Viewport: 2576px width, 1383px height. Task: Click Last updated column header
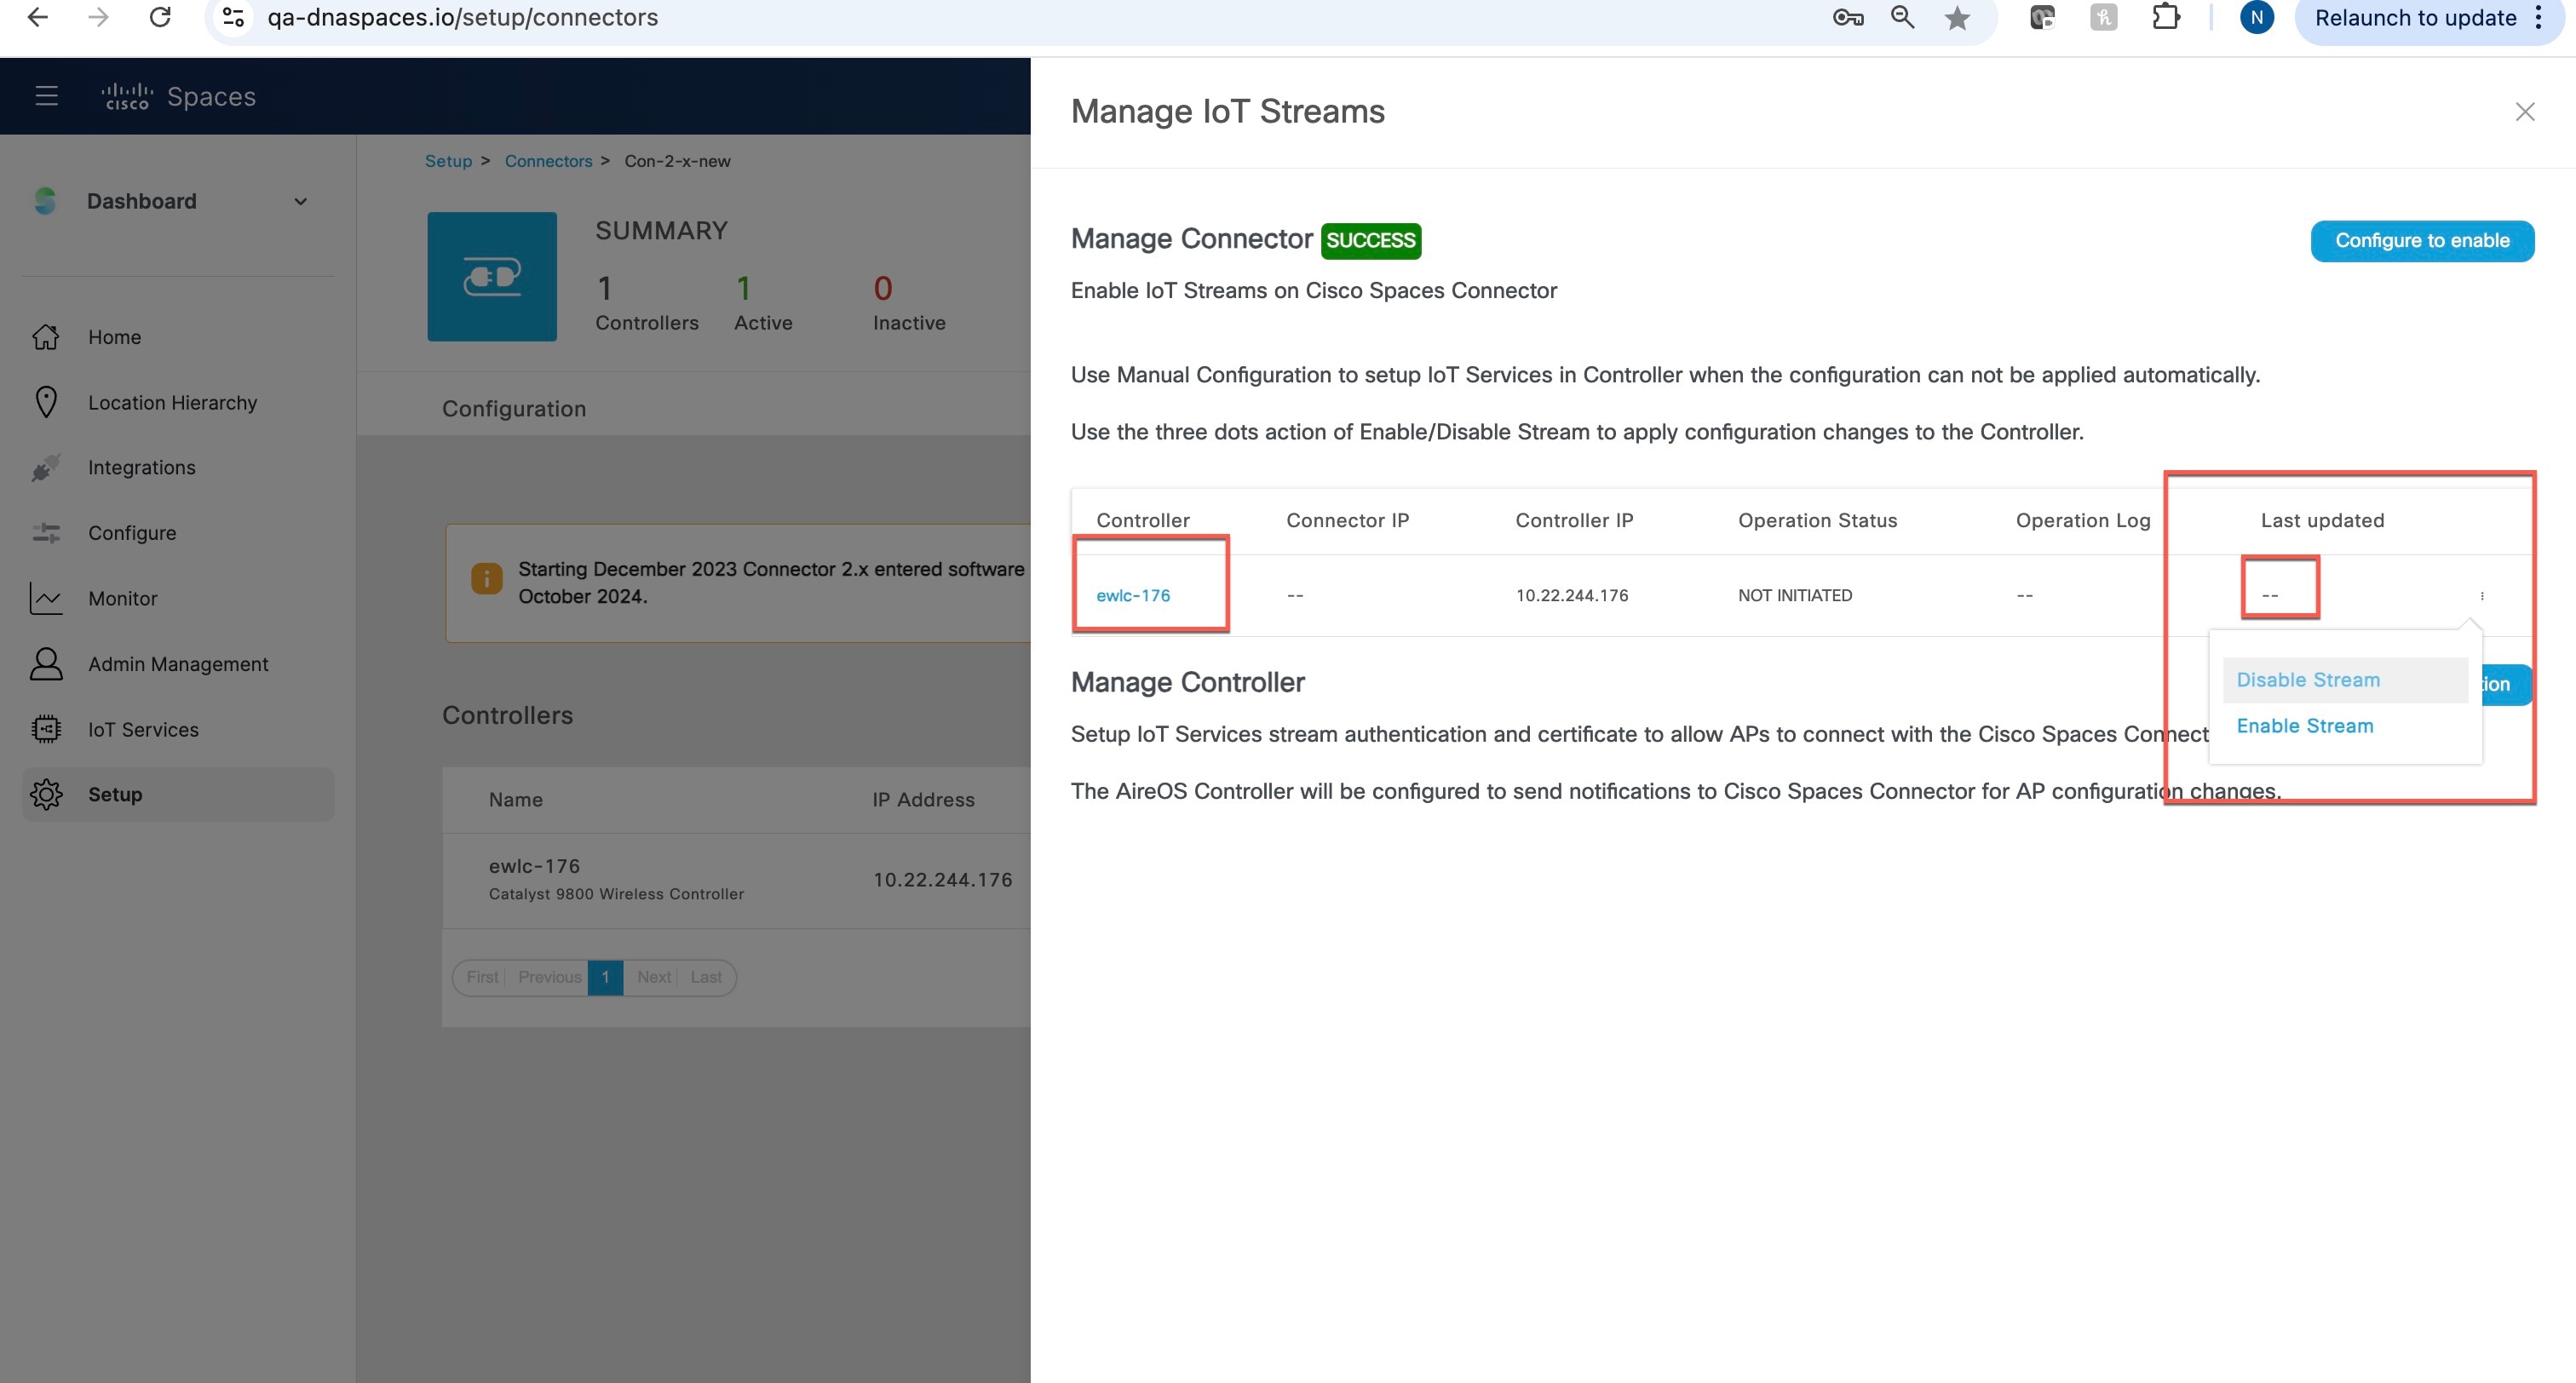(x=2322, y=520)
